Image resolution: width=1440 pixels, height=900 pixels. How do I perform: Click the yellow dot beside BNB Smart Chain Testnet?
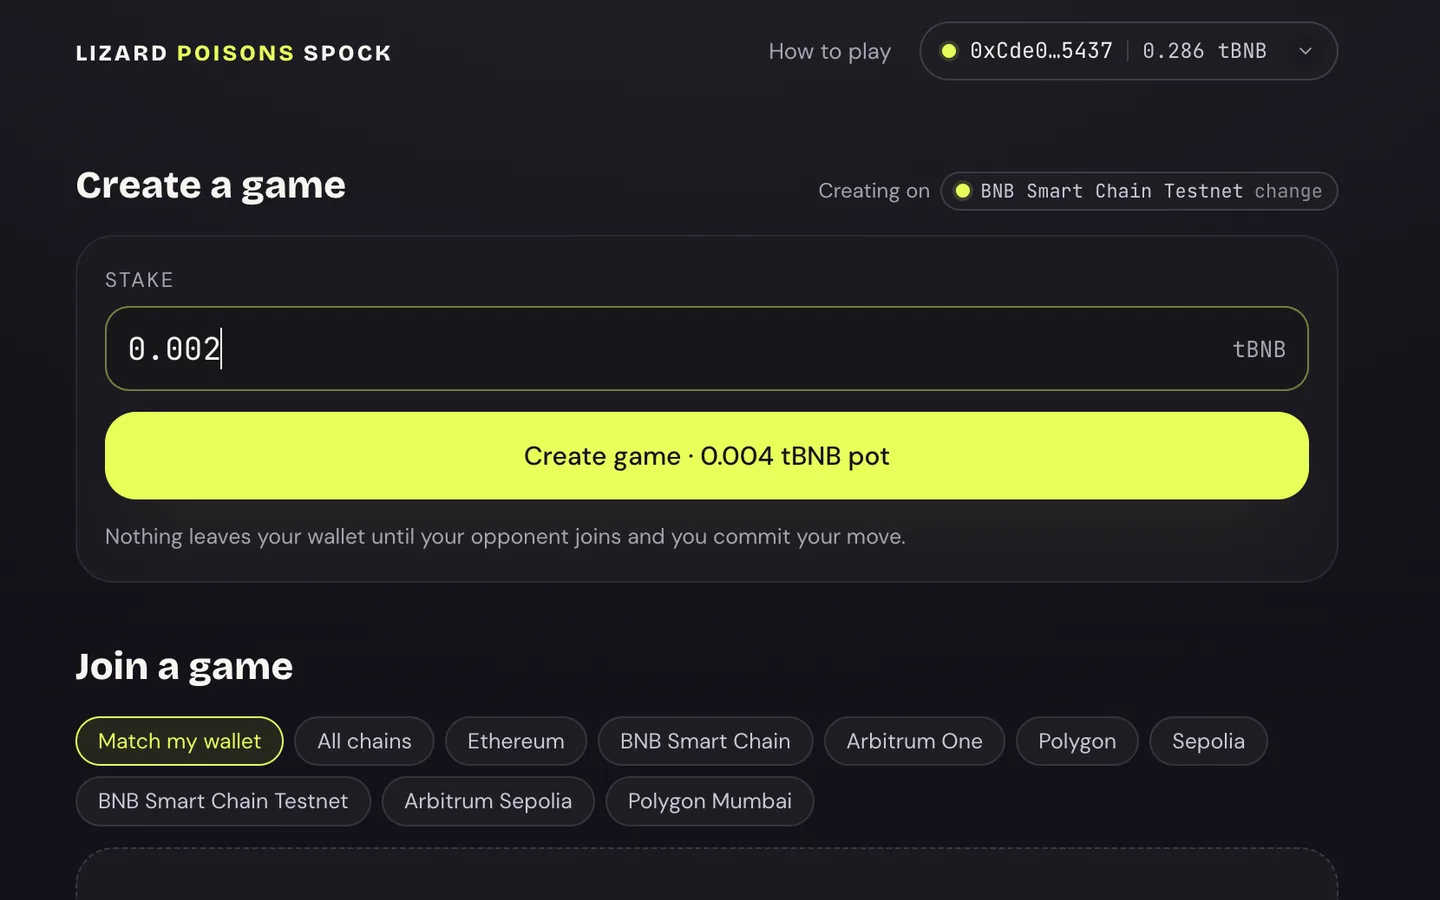coord(963,191)
